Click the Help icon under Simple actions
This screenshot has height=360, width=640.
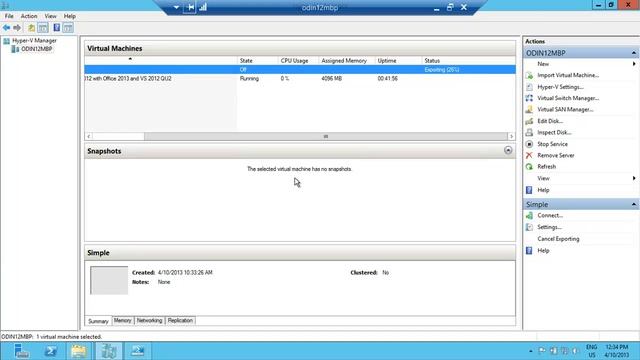(529, 251)
